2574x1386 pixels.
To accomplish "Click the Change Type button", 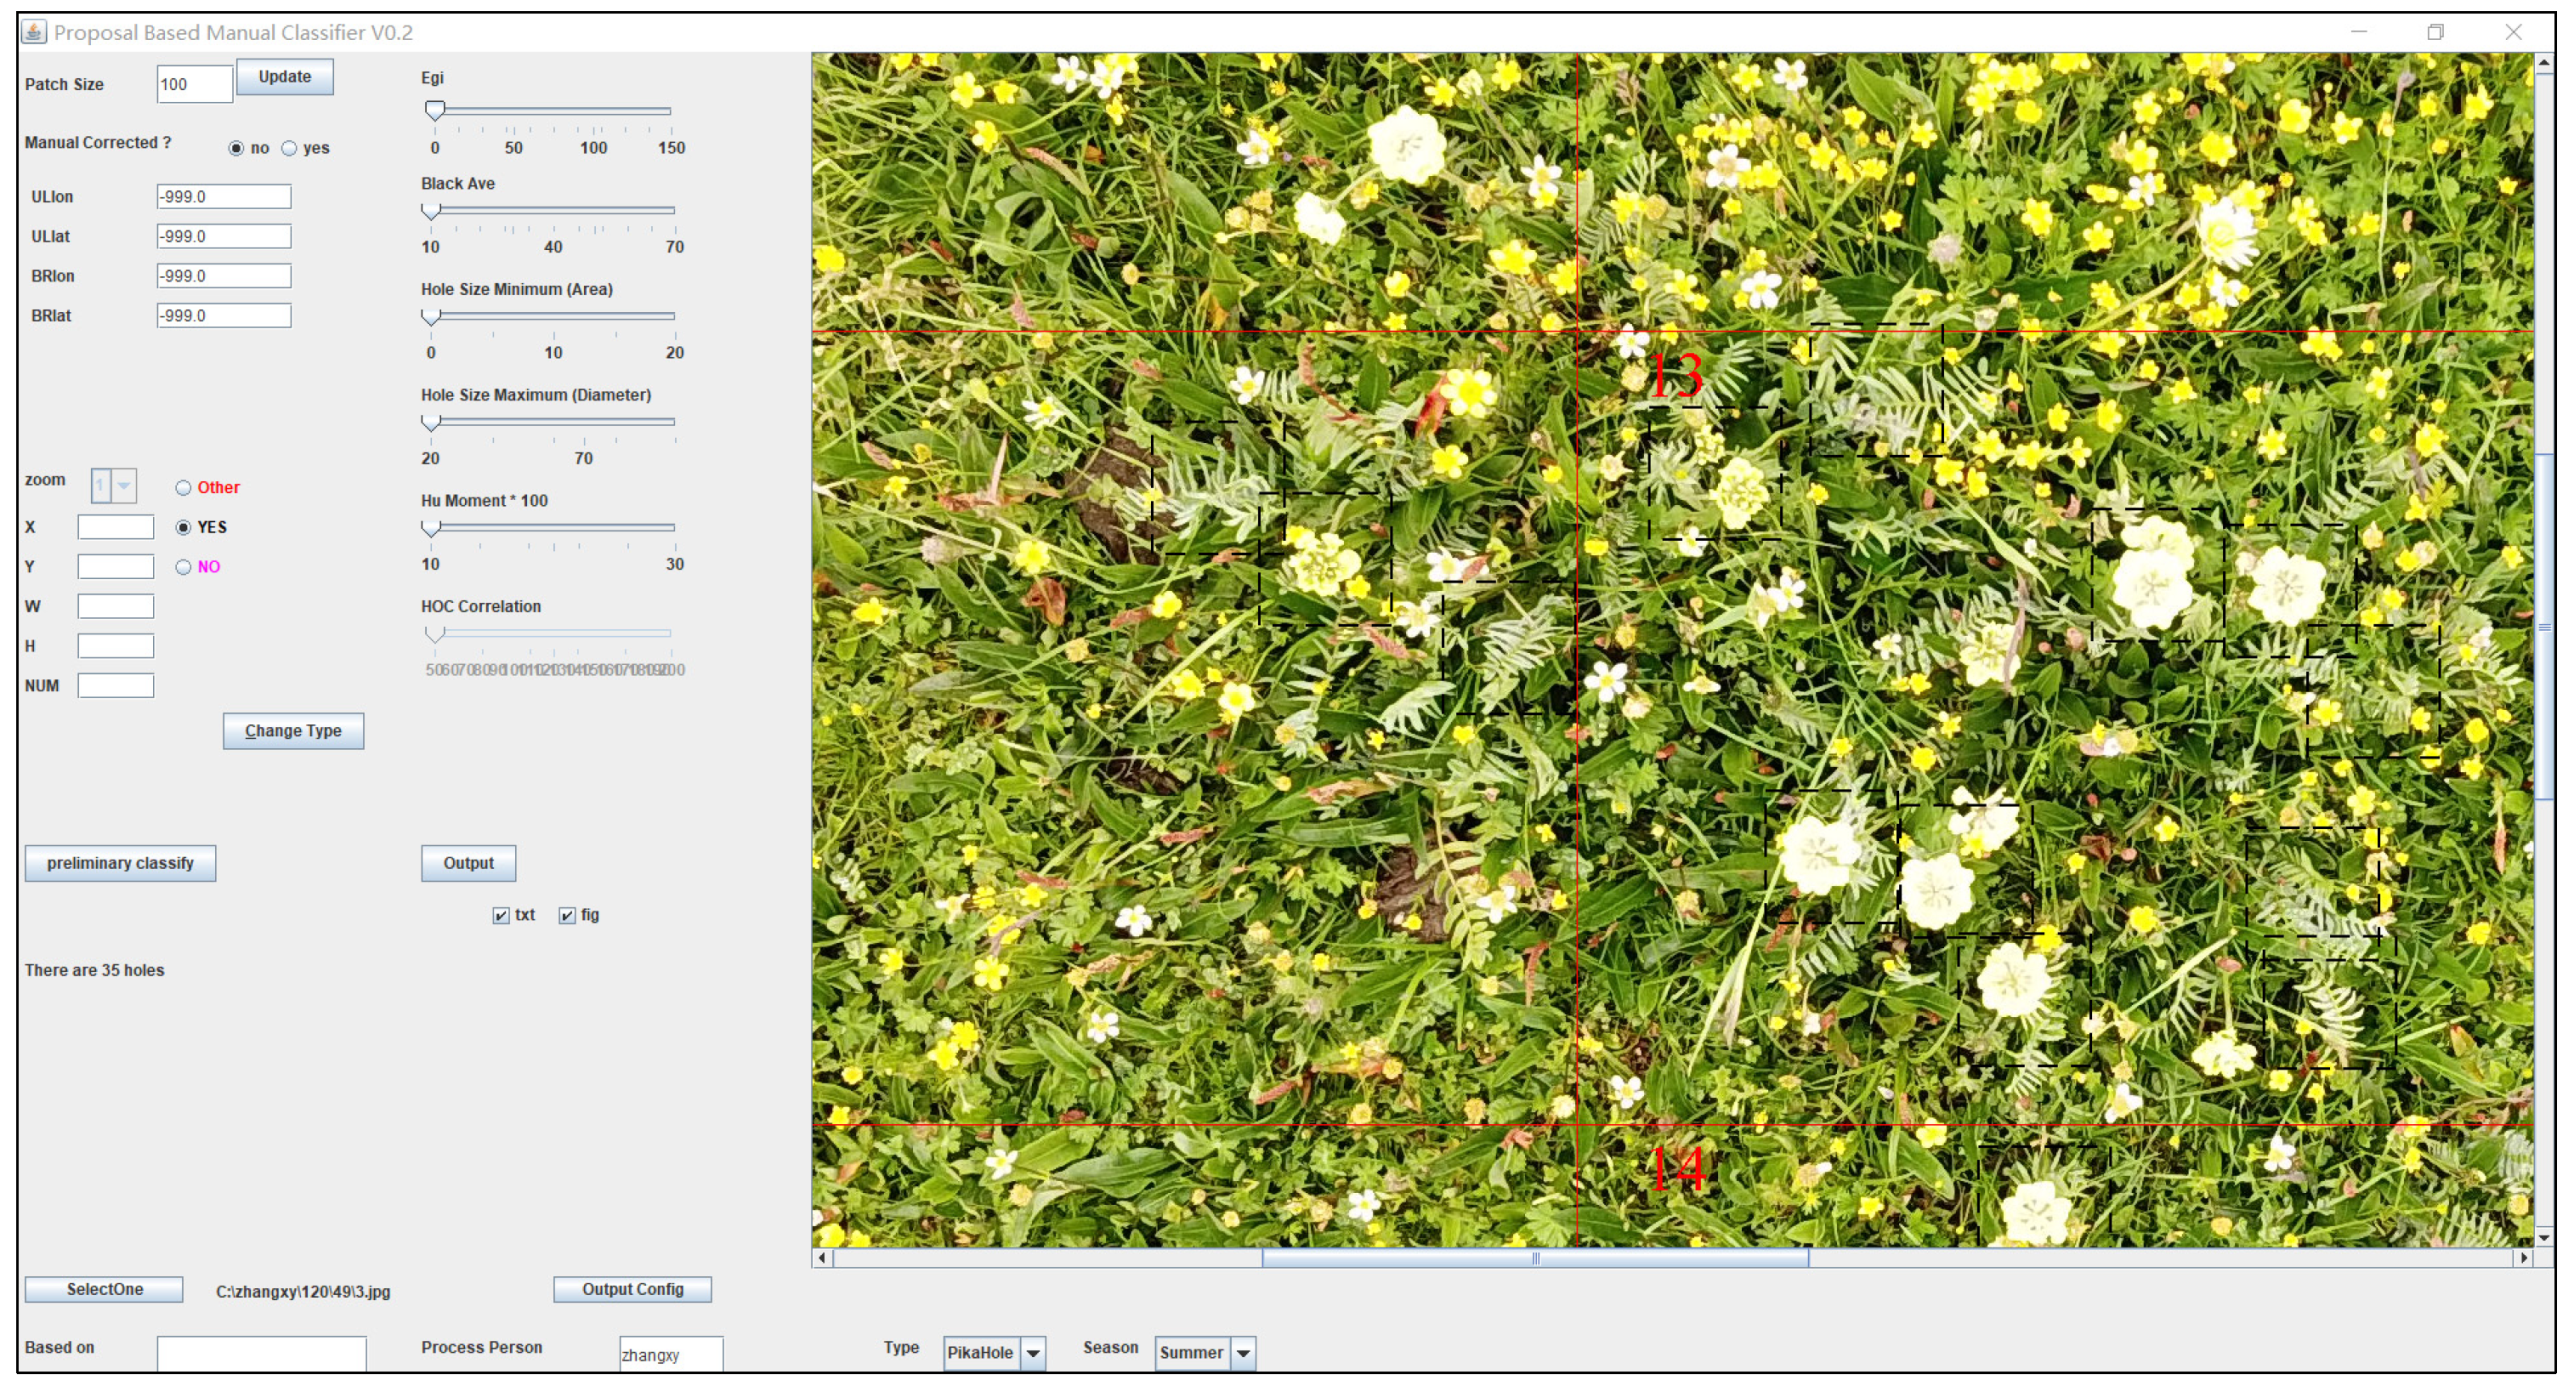I will click(293, 730).
